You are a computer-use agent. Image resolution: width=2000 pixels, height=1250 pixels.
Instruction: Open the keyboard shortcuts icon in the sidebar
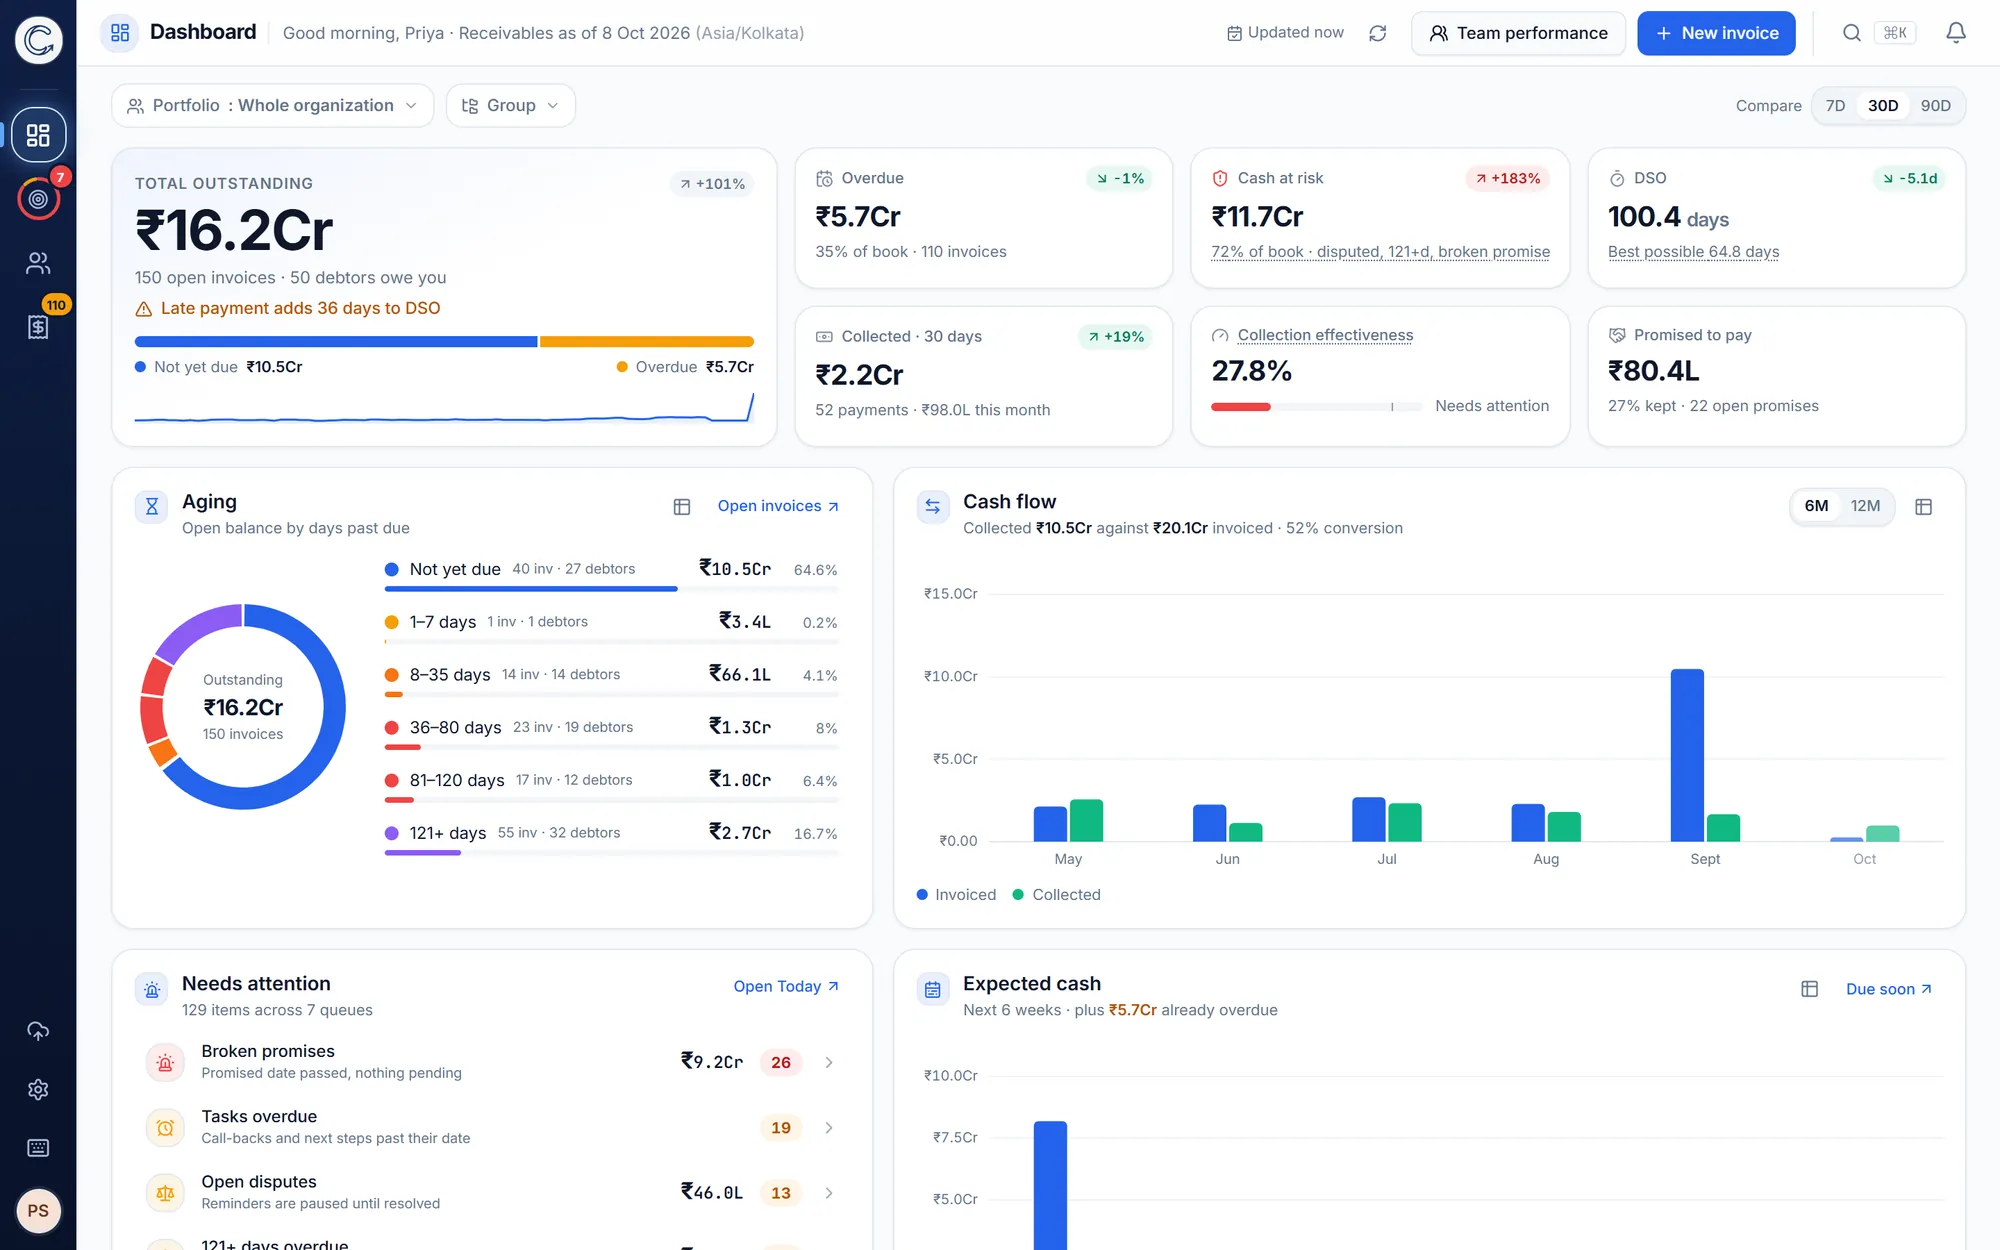[38, 1148]
